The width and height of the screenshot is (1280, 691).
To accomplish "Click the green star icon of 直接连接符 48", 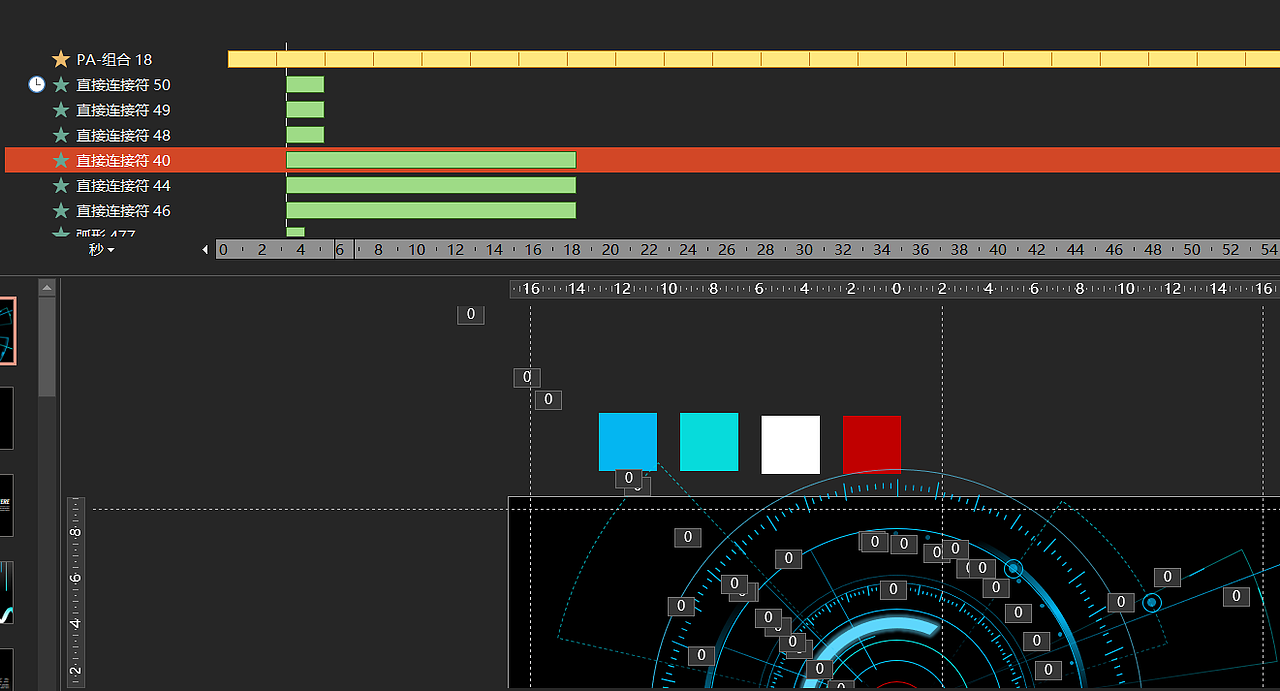I will [x=61, y=135].
